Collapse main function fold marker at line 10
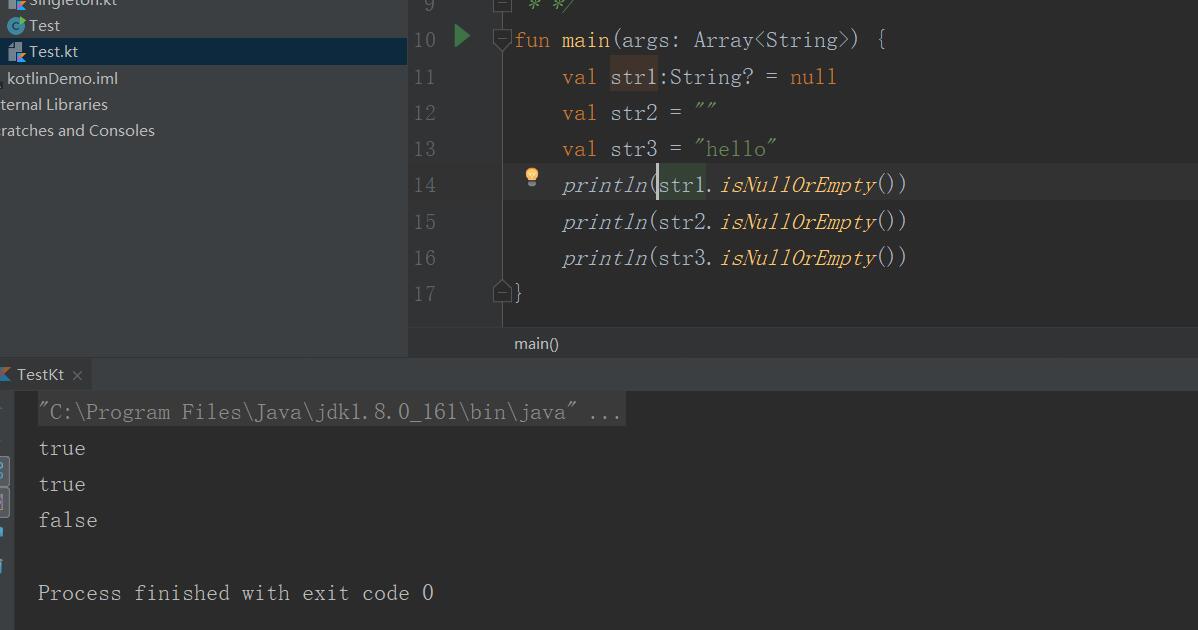1198x630 pixels. click(502, 38)
